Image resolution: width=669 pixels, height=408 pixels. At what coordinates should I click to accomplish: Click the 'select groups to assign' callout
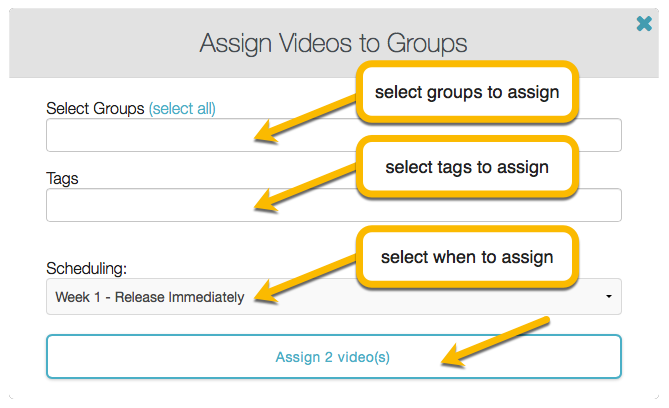(467, 92)
